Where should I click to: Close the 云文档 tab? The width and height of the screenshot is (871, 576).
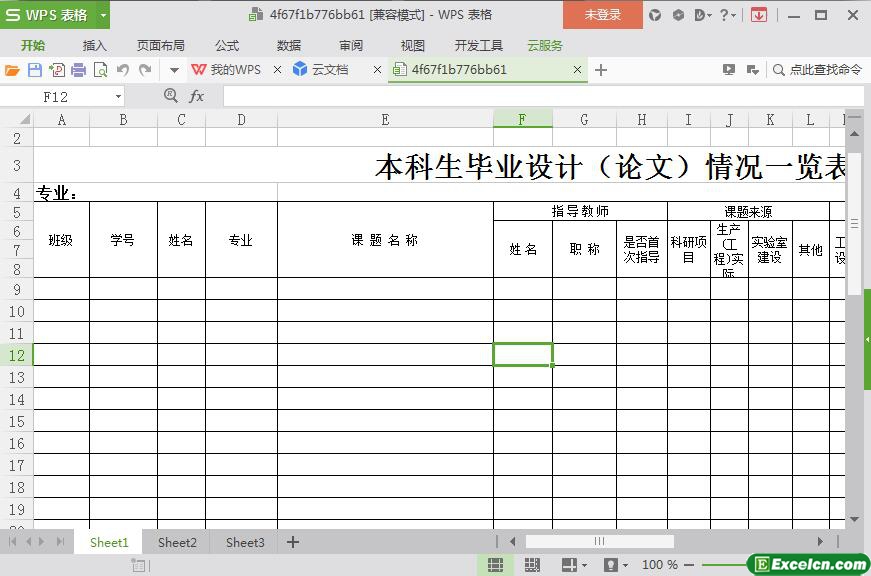pos(377,69)
